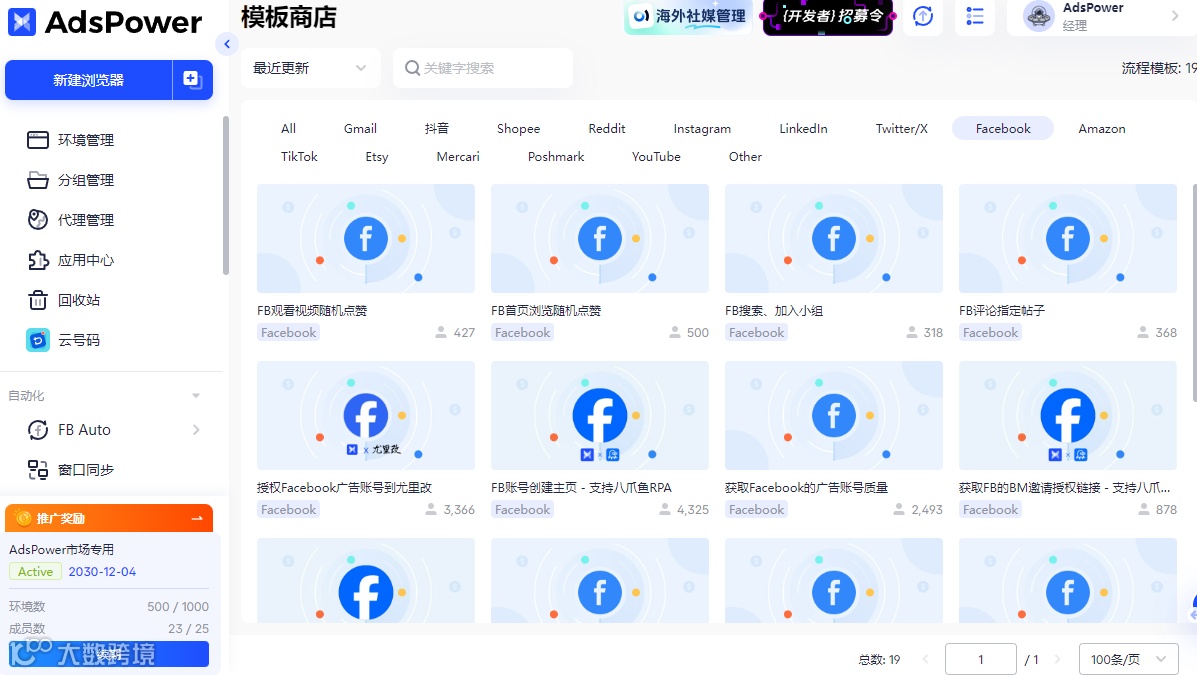This screenshot has width=1197, height=675.
Task: Go to the previous page arrow
Action: click(926, 659)
